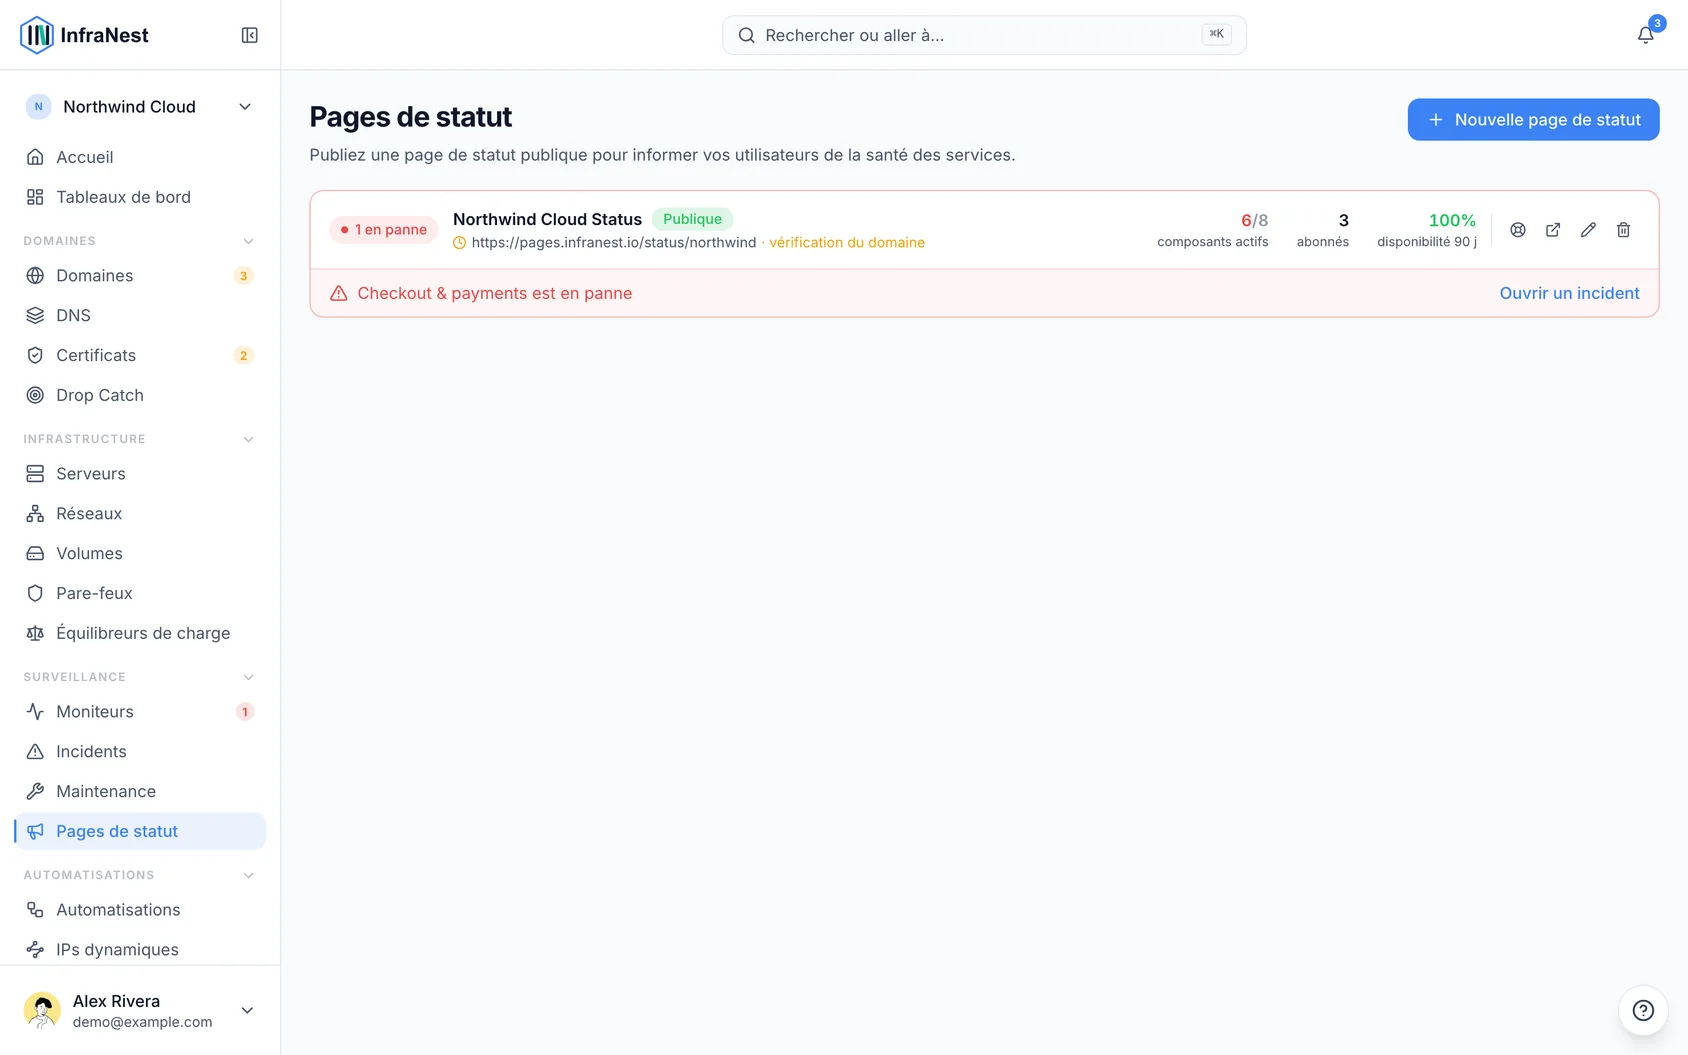Edit Northwind Cloud Status with pencil icon
The width and height of the screenshot is (1688, 1055).
click(x=1588, y=230)
